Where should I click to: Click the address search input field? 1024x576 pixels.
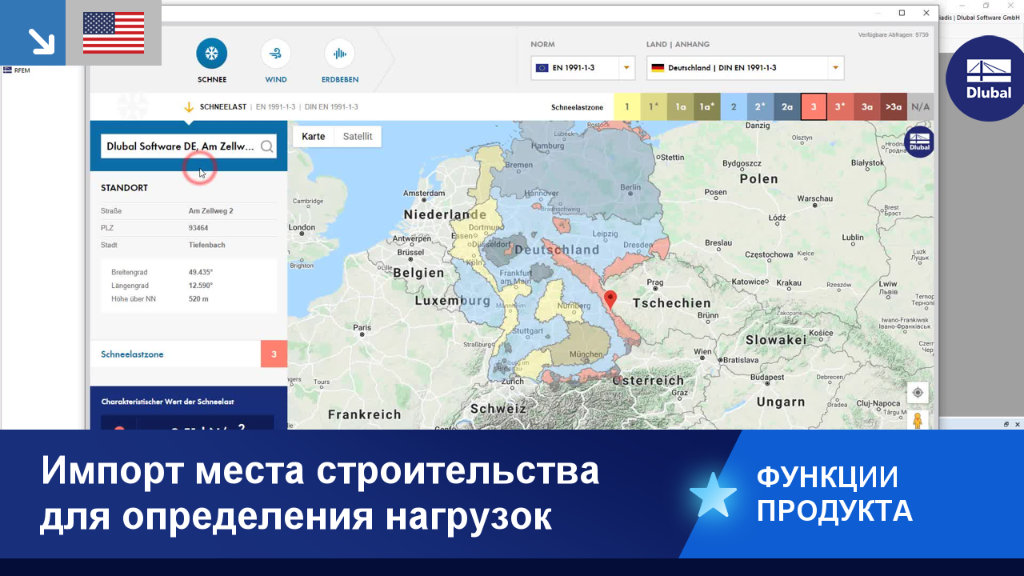[x=181, y=146]
